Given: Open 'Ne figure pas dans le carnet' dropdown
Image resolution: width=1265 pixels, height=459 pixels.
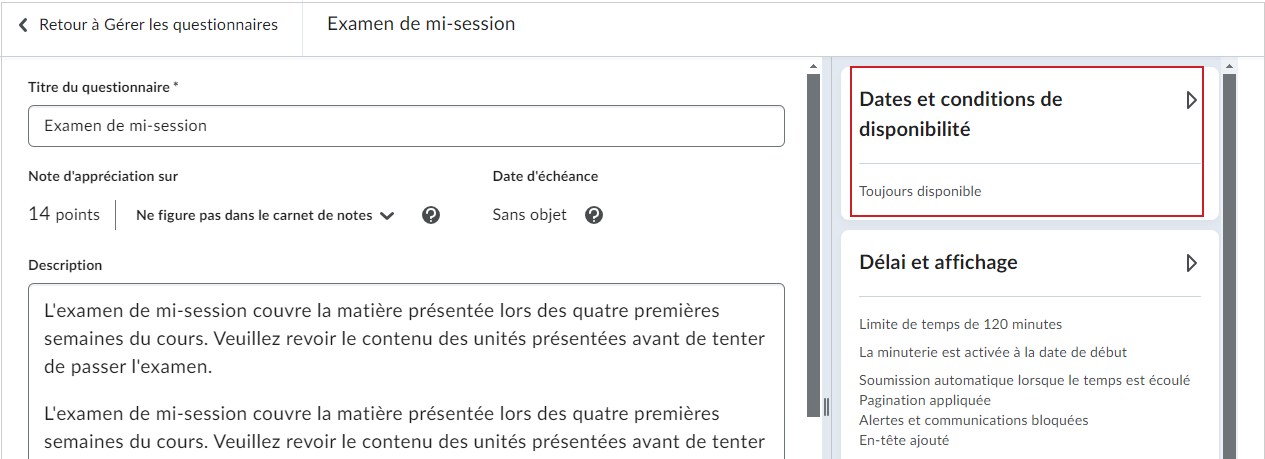Looking at the screenshot, I should click(x=265, y=215).
